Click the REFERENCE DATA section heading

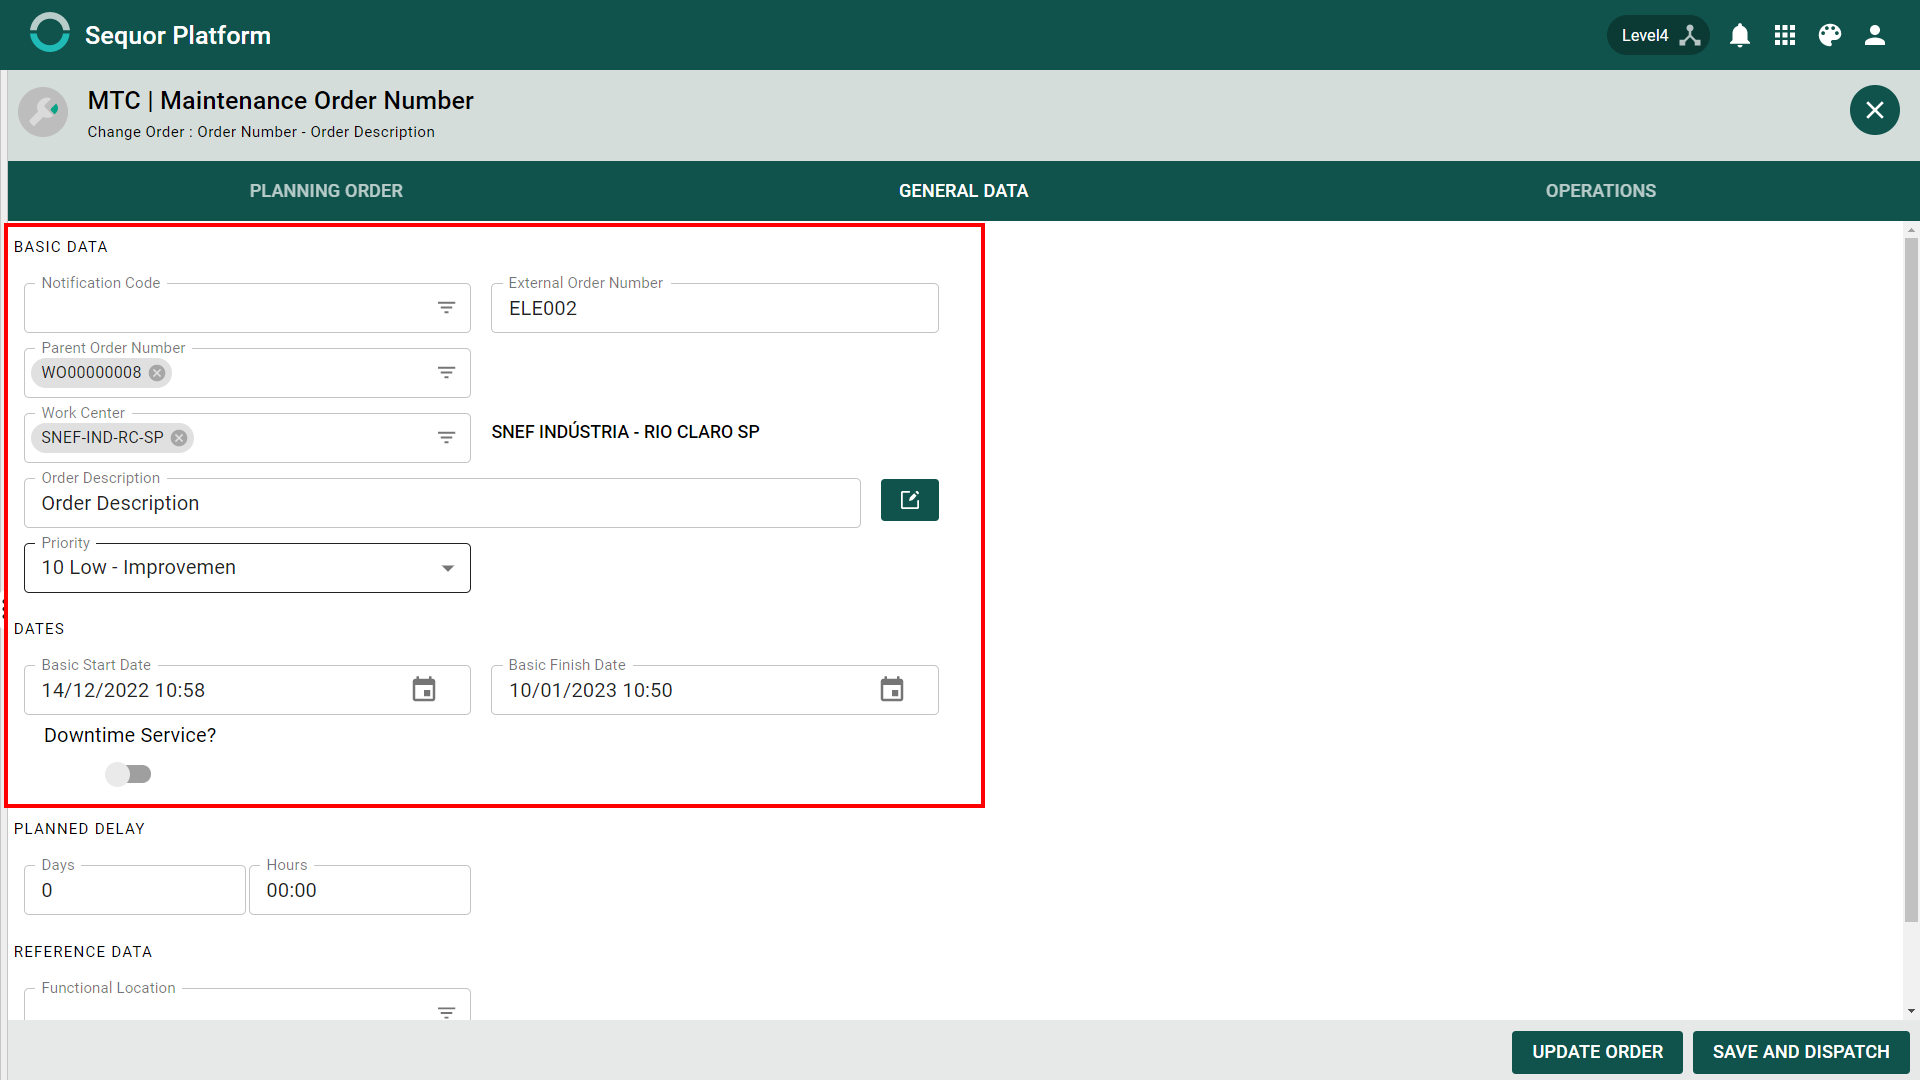coord(83,952)
